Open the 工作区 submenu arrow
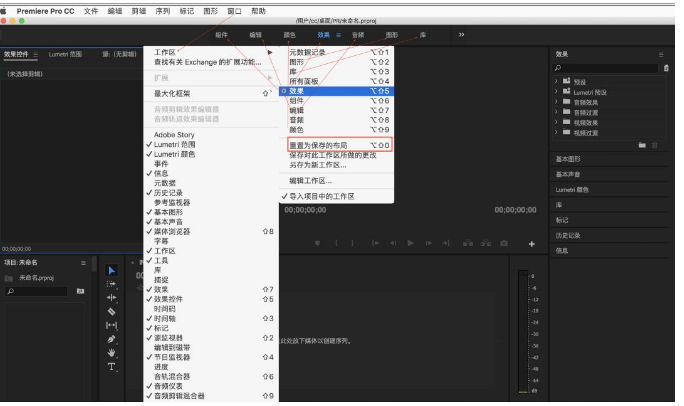The height and width of the screenshot is (406, 684). tap(270, 52)
